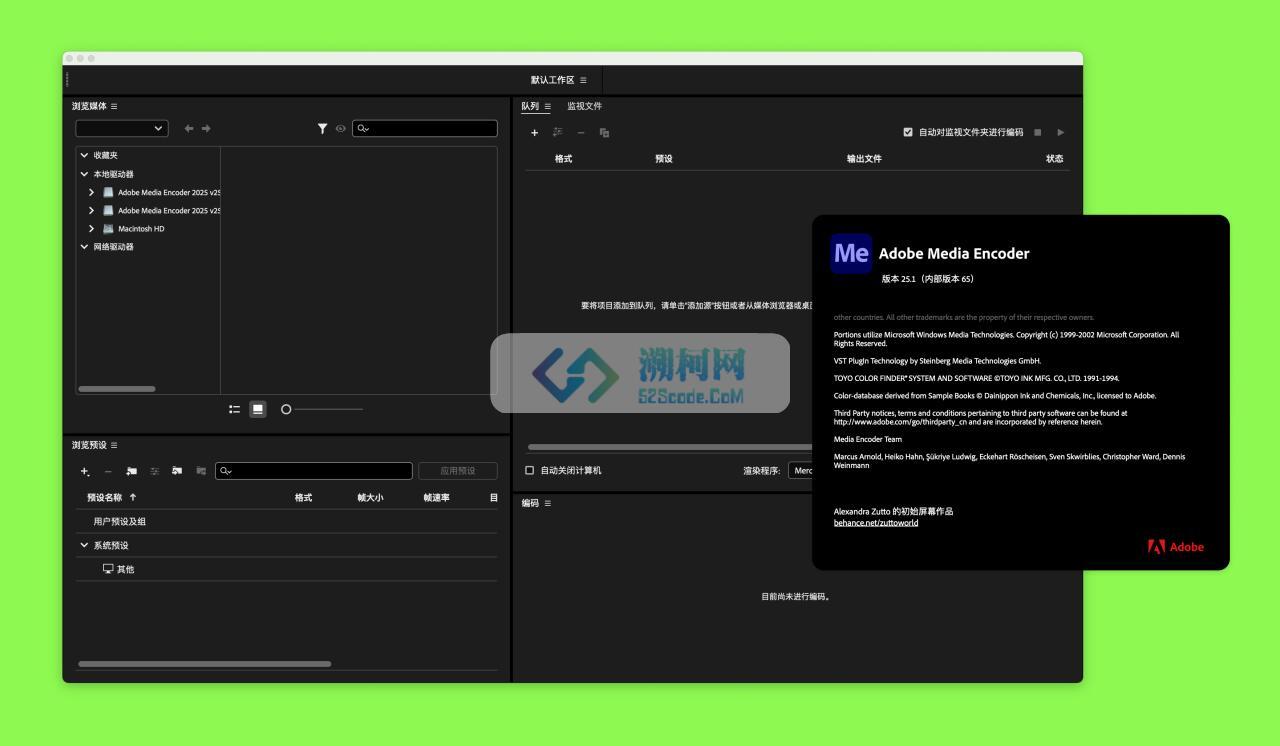Click the add output icon in queue
Screen dimensions: 1280x746
(x=557, y=132)
